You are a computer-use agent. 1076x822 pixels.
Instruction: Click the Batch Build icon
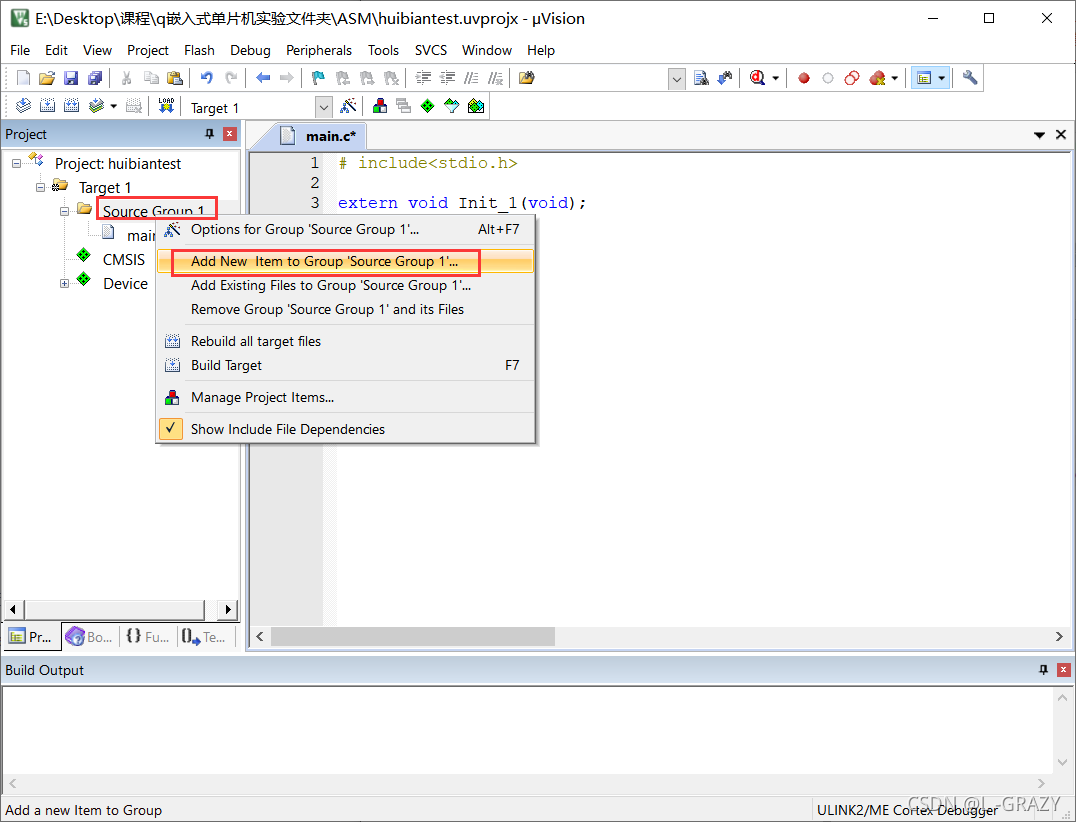click(96, 106)
